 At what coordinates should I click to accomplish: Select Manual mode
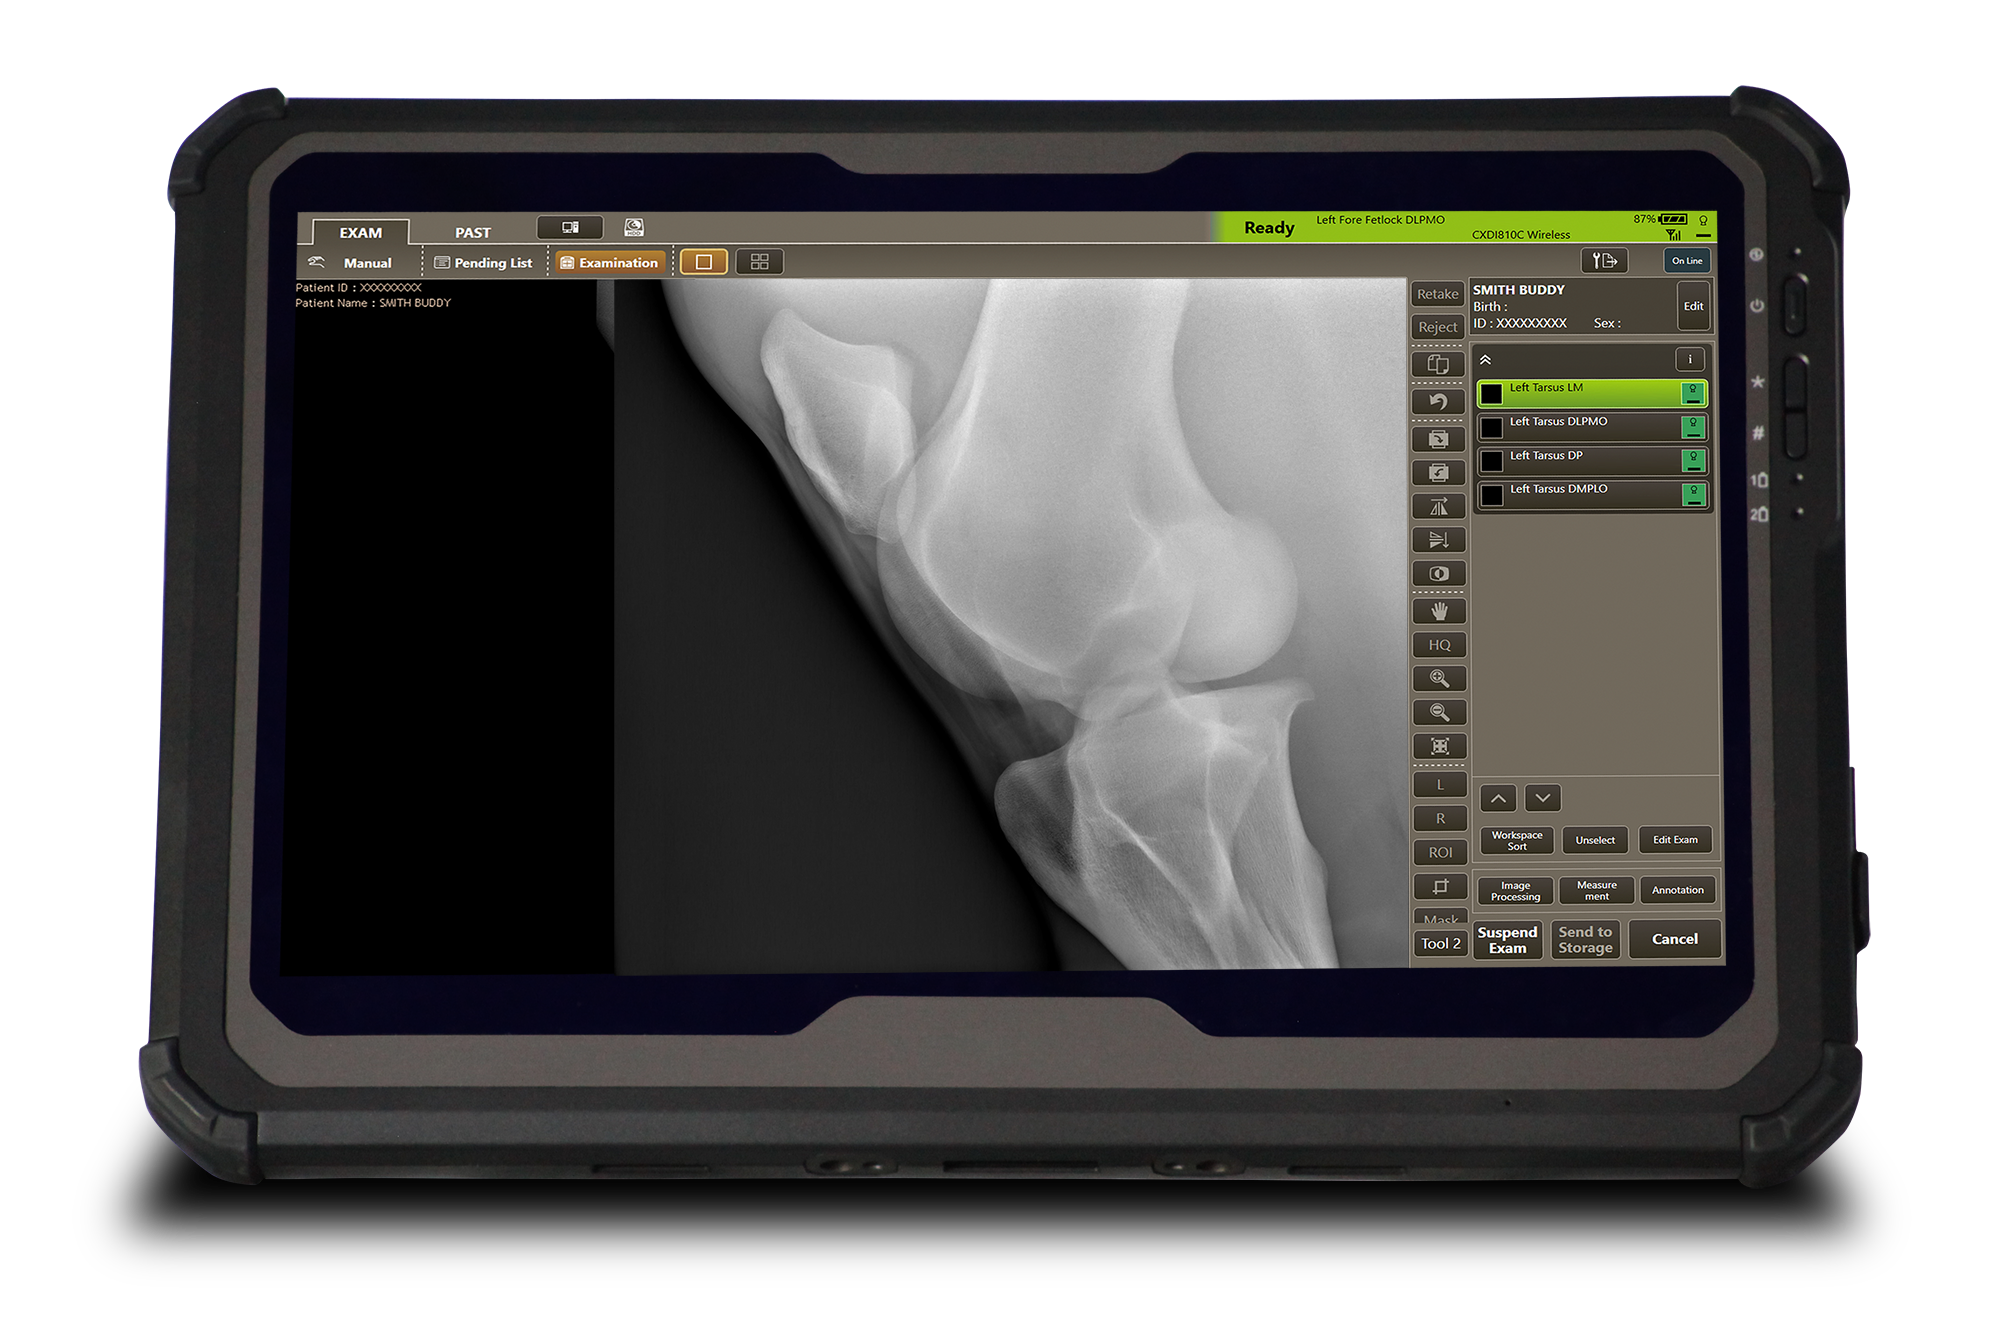coord(352,262)
